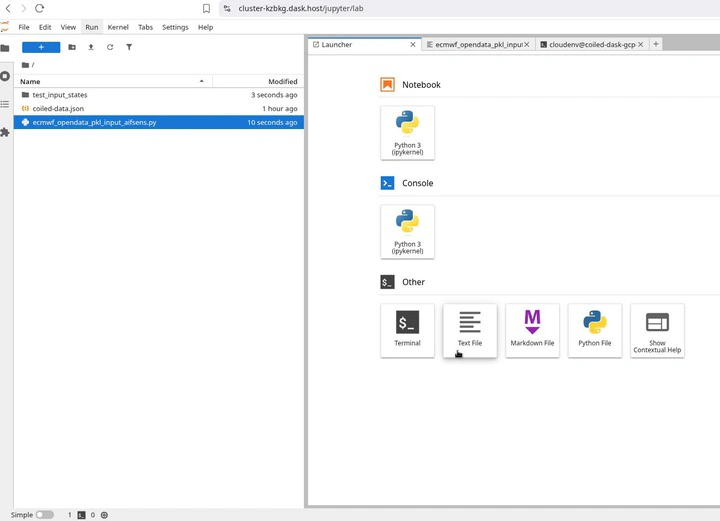Create a new Markdown File

click(x=532, y=330)
